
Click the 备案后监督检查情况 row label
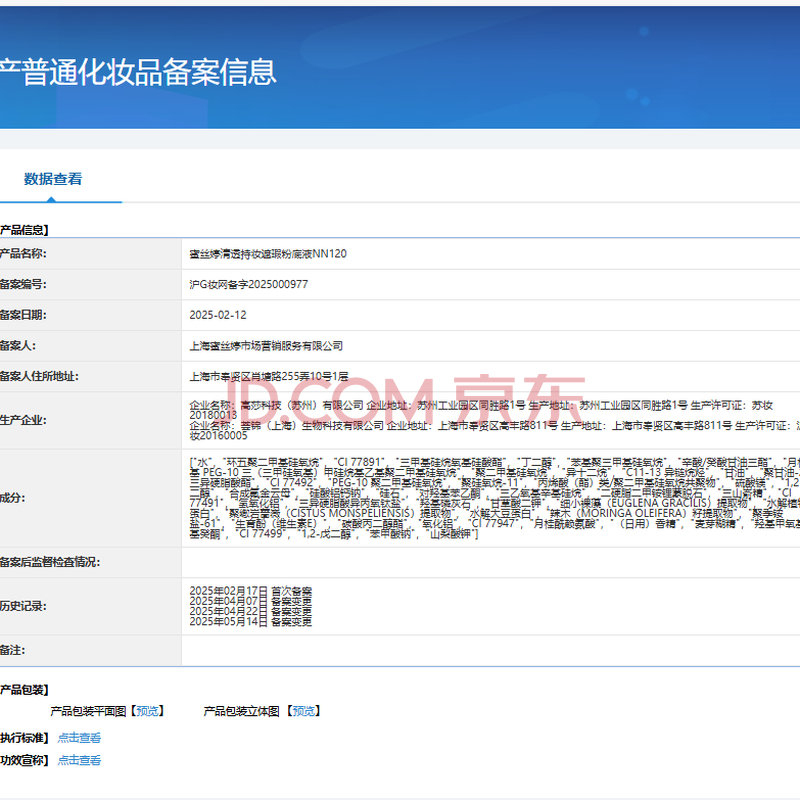57,563
